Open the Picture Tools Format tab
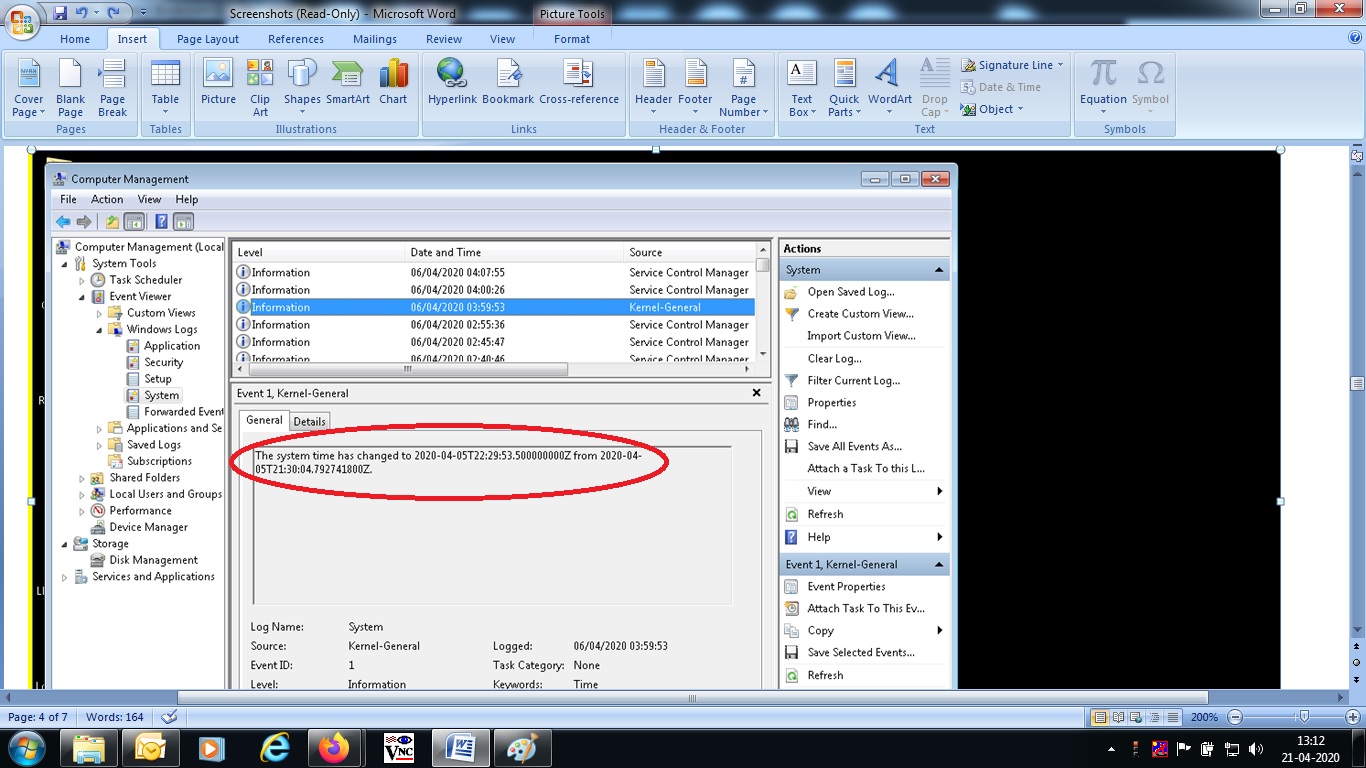The width and height of the screenshot is (1366, 768). (572, 39)
